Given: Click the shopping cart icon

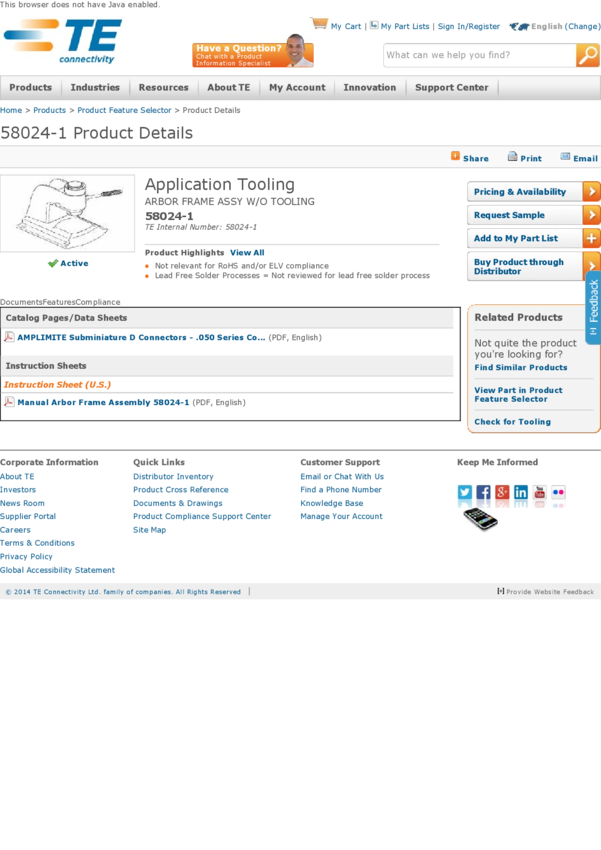Looking at the screenshot, I should tap(319, 23).
